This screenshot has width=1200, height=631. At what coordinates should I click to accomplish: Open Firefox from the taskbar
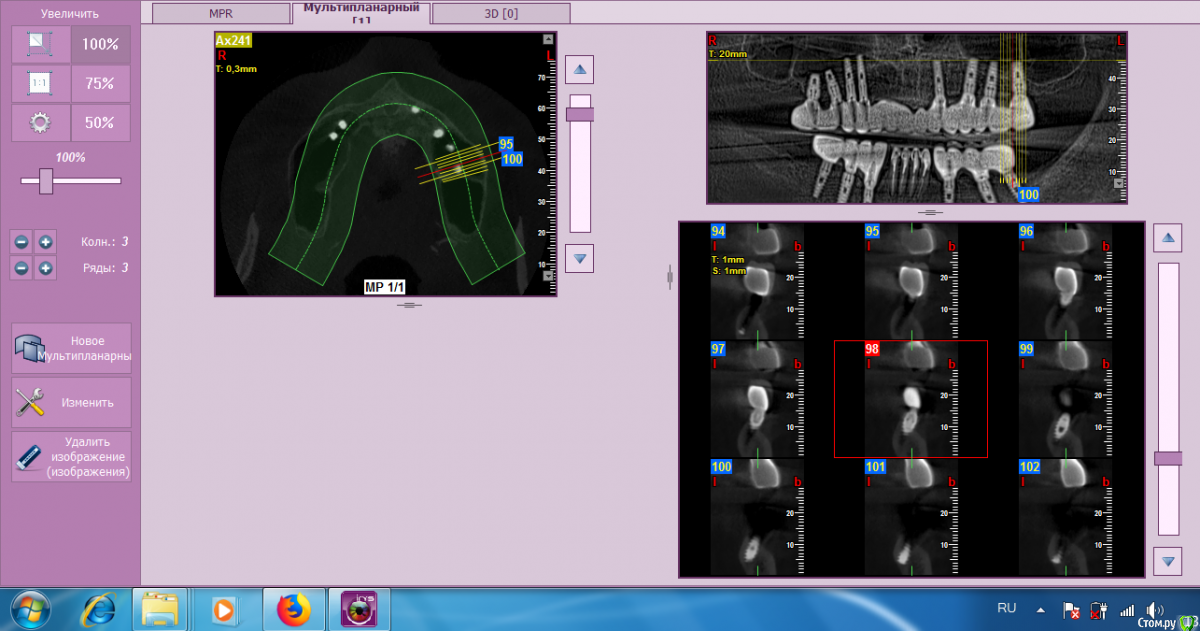pos(293,608)
